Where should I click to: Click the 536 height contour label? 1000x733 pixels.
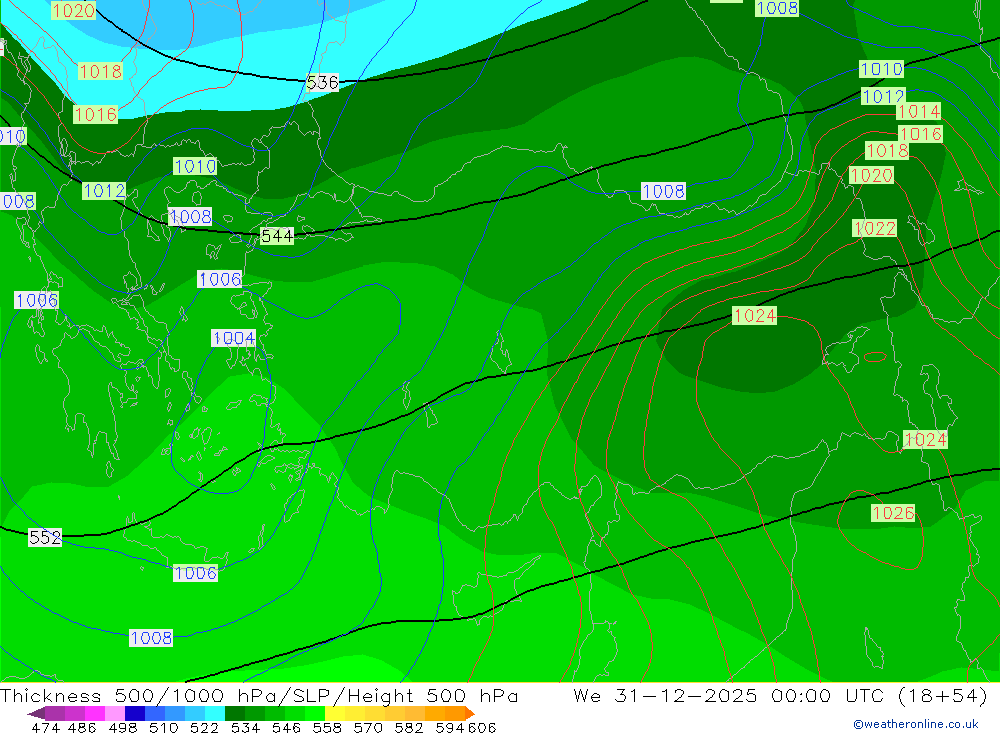click(323, 83)
